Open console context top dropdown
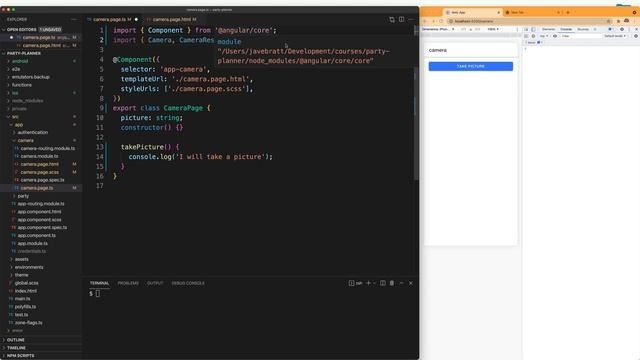 point(544,36)
